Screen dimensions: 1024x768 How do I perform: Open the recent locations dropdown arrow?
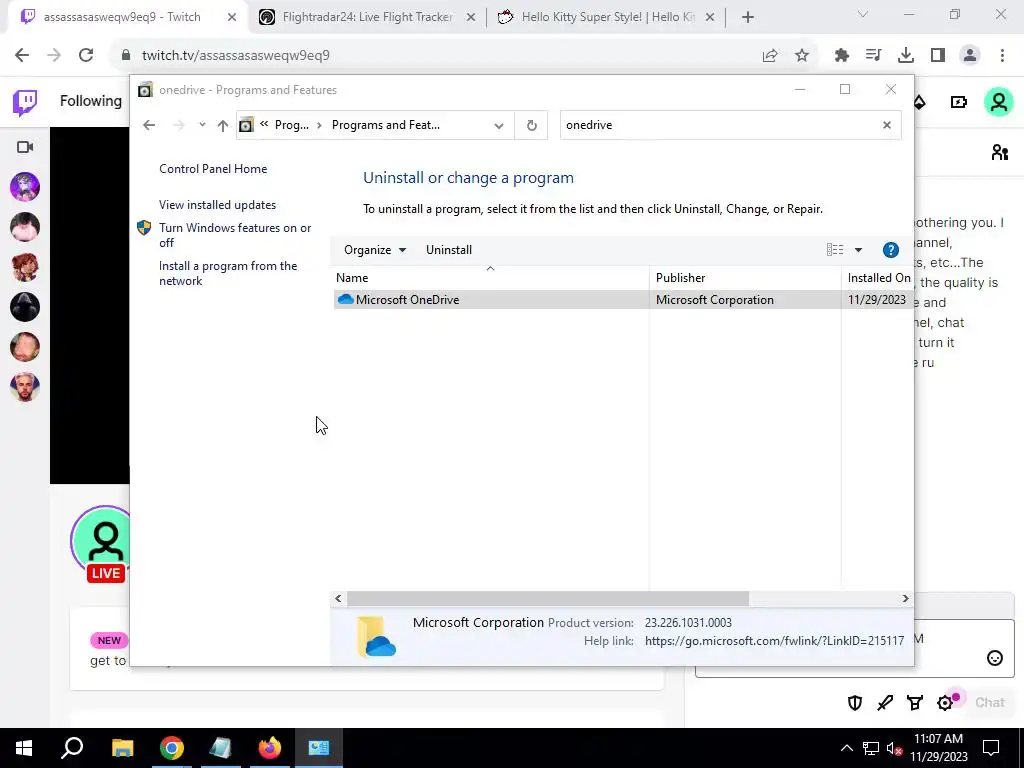pos(202,125)
